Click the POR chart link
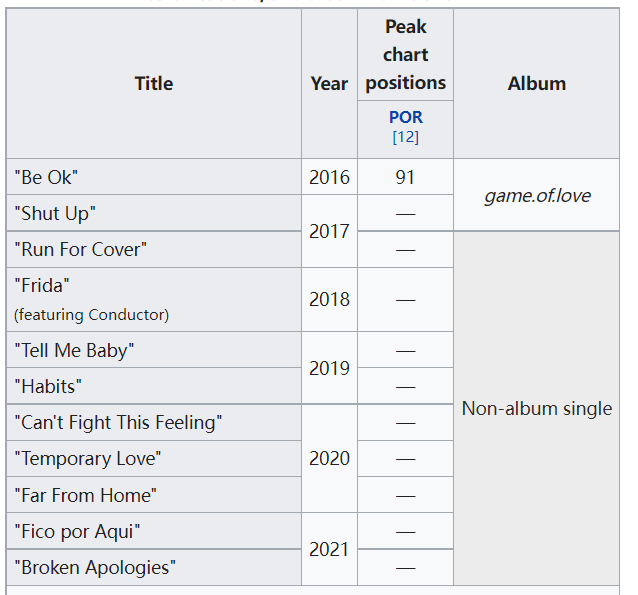This screenshot has width=638, height=595. (x=405, y=117)
